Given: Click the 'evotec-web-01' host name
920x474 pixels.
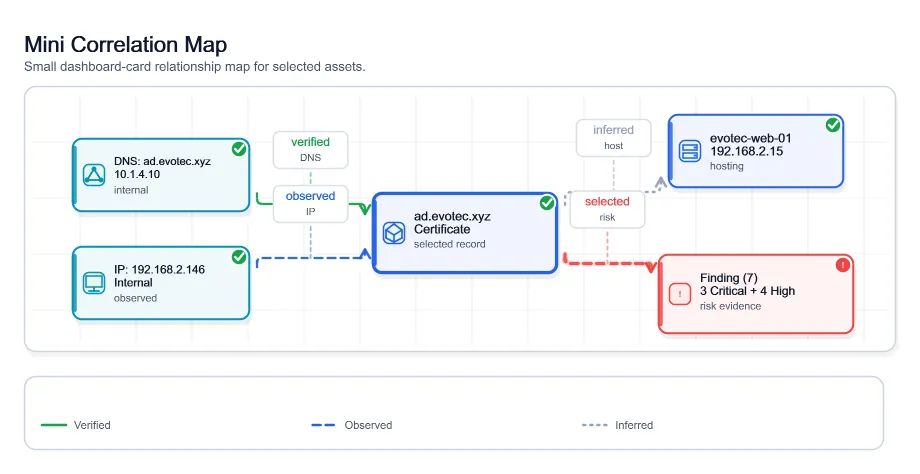Looking at the screenshot, I should click(x=750, y=138).
